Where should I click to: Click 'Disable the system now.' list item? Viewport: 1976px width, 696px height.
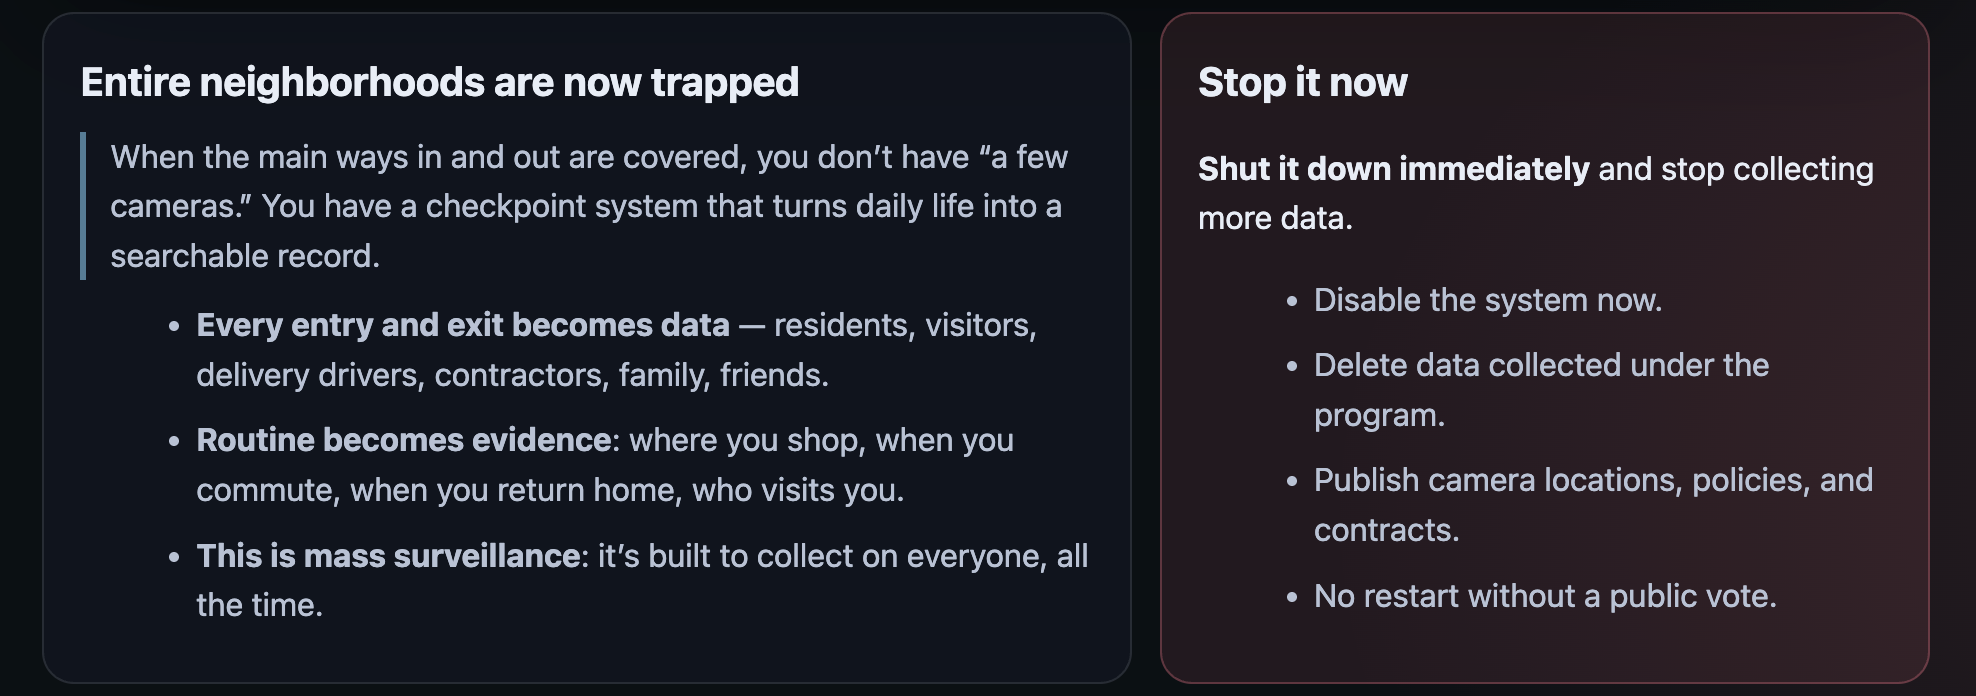click(1487, 300)
